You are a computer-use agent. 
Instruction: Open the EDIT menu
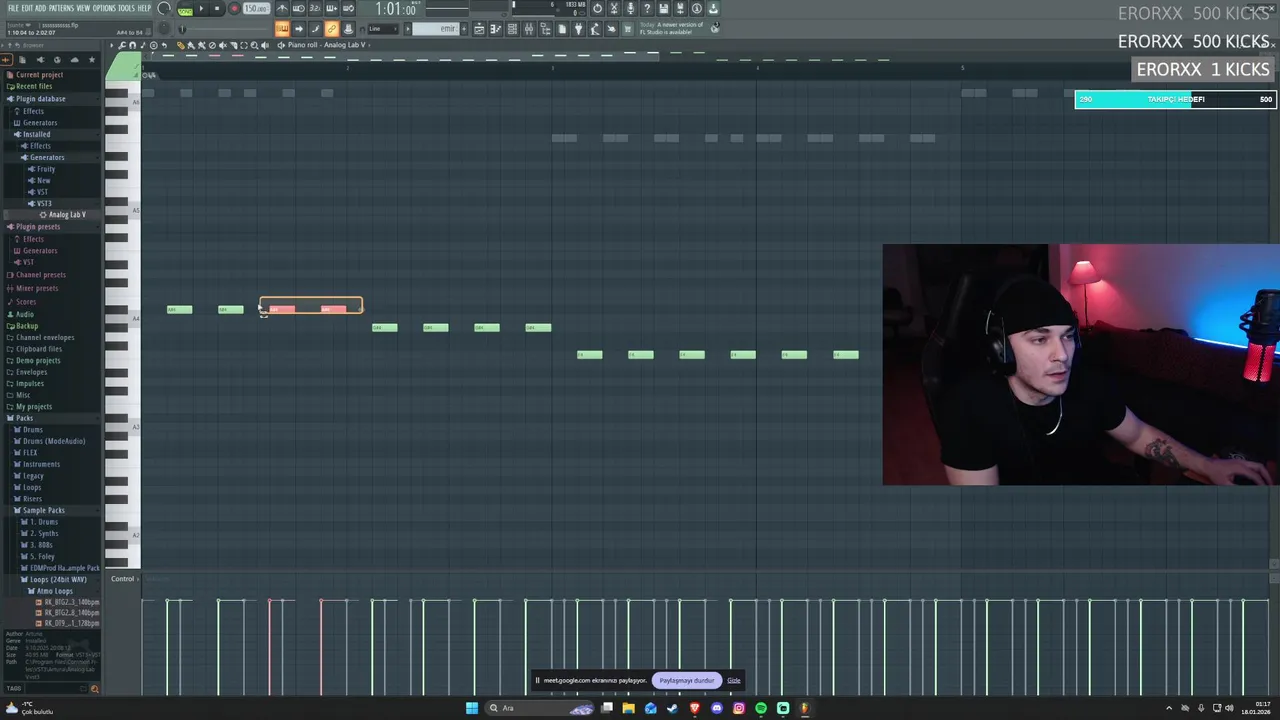click(26, 8)
